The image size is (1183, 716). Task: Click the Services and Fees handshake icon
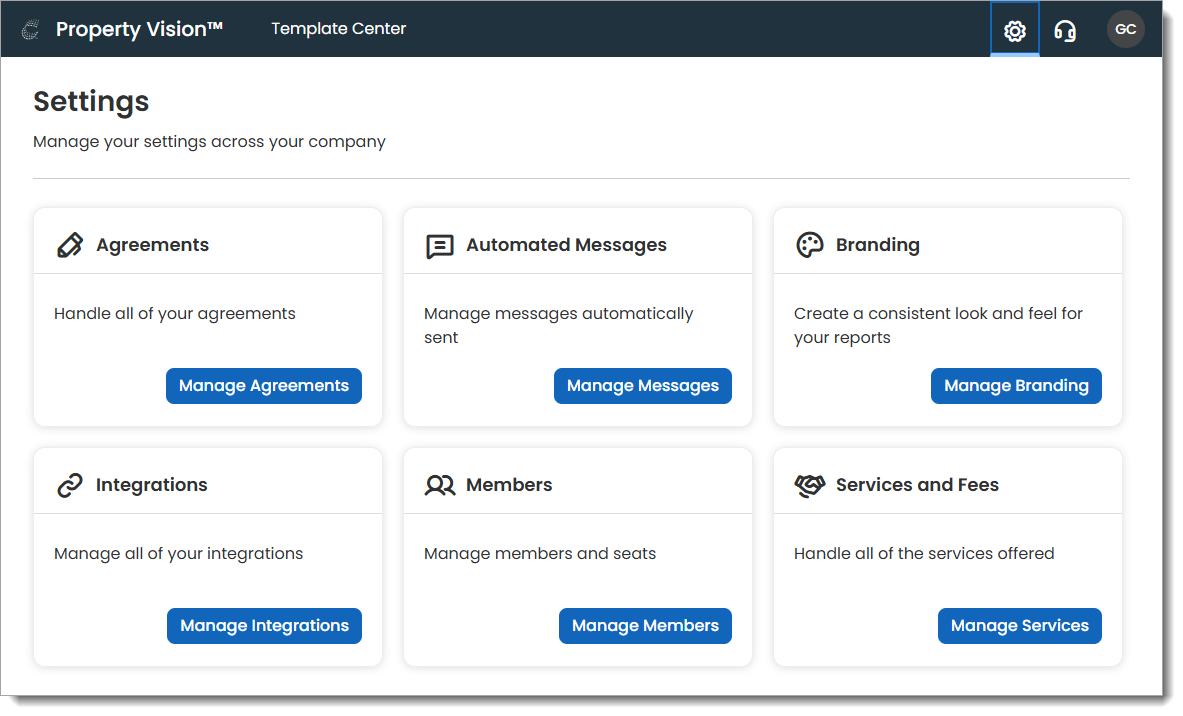click(x=809, y=486)
